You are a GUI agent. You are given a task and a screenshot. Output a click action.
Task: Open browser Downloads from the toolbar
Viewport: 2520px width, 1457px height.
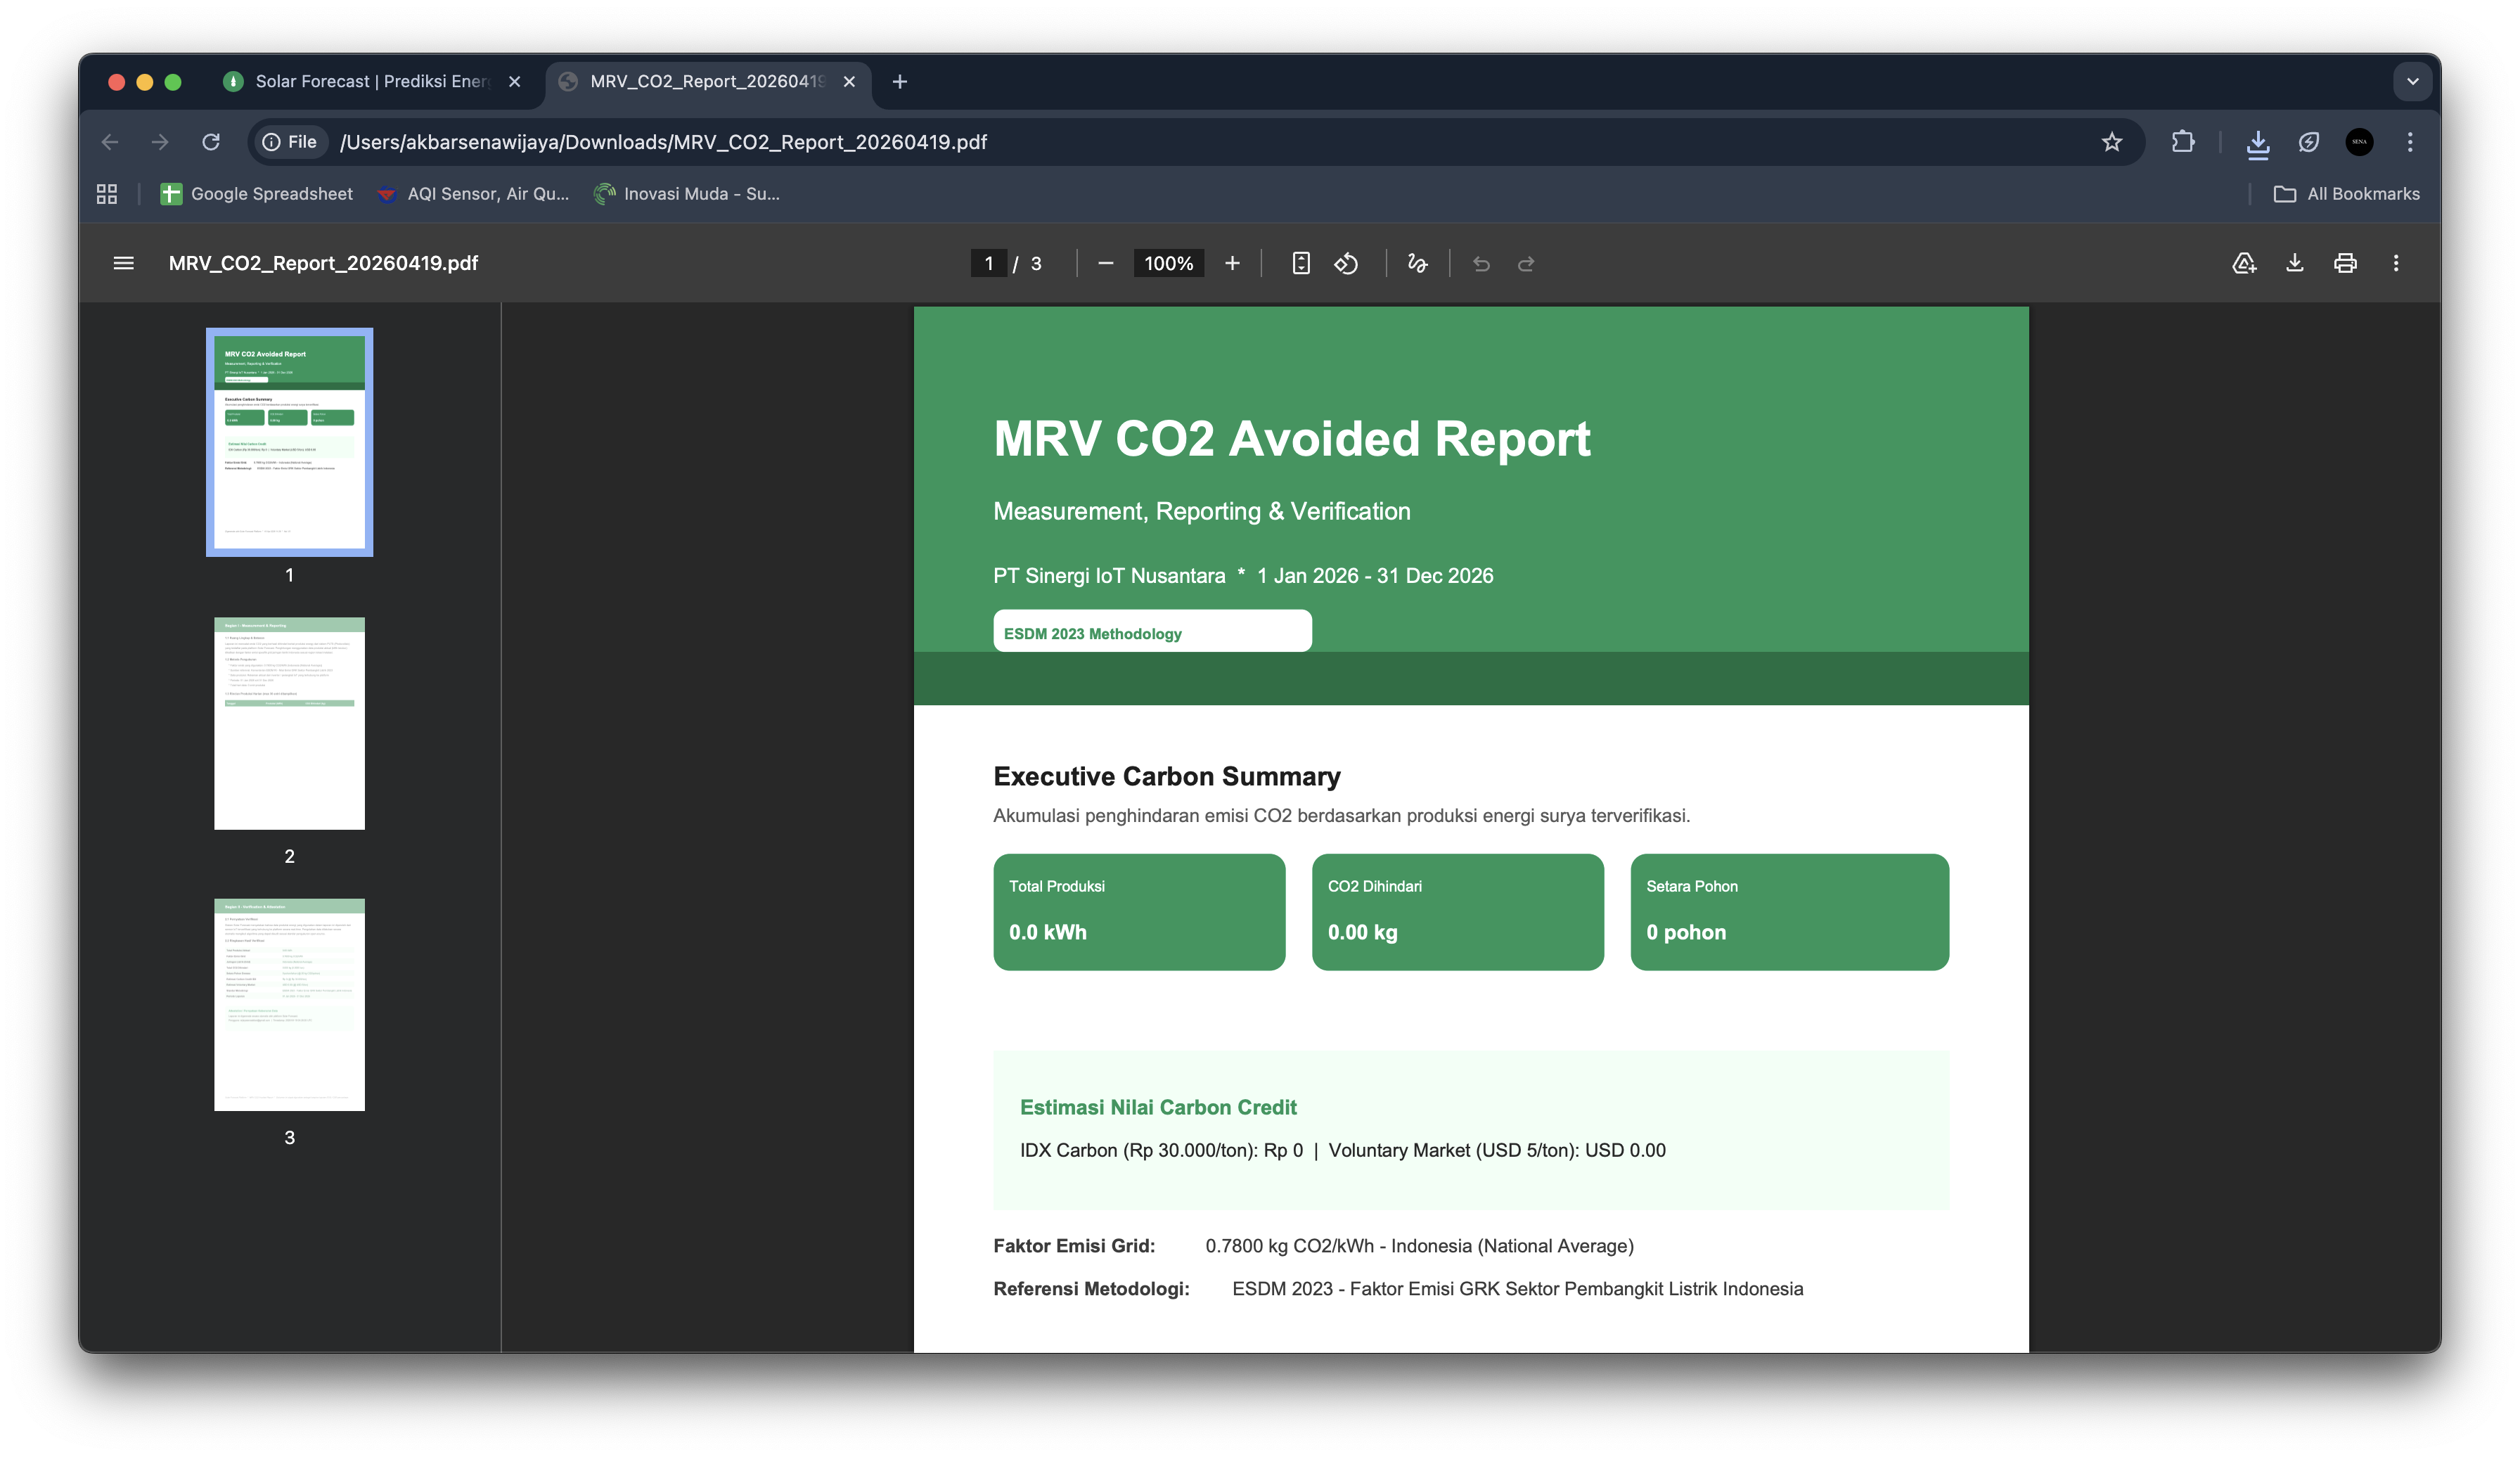click(2259, 142)
